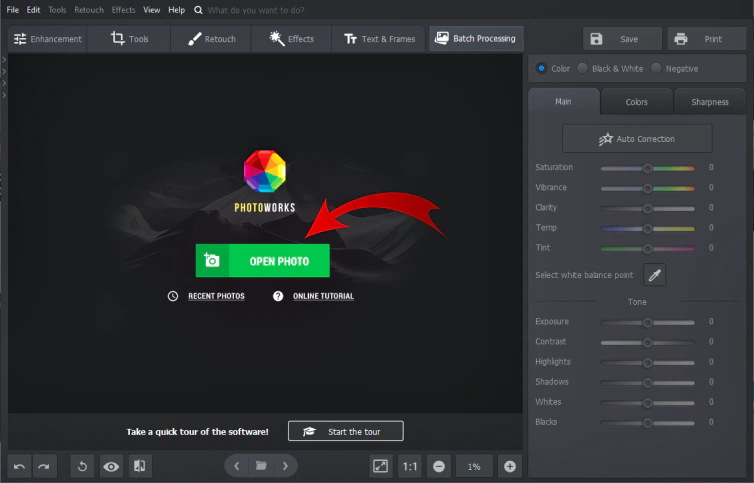754x483 pixels.
Task: Open the ONLINE TUTORIAL link
Action: [323, 296]
